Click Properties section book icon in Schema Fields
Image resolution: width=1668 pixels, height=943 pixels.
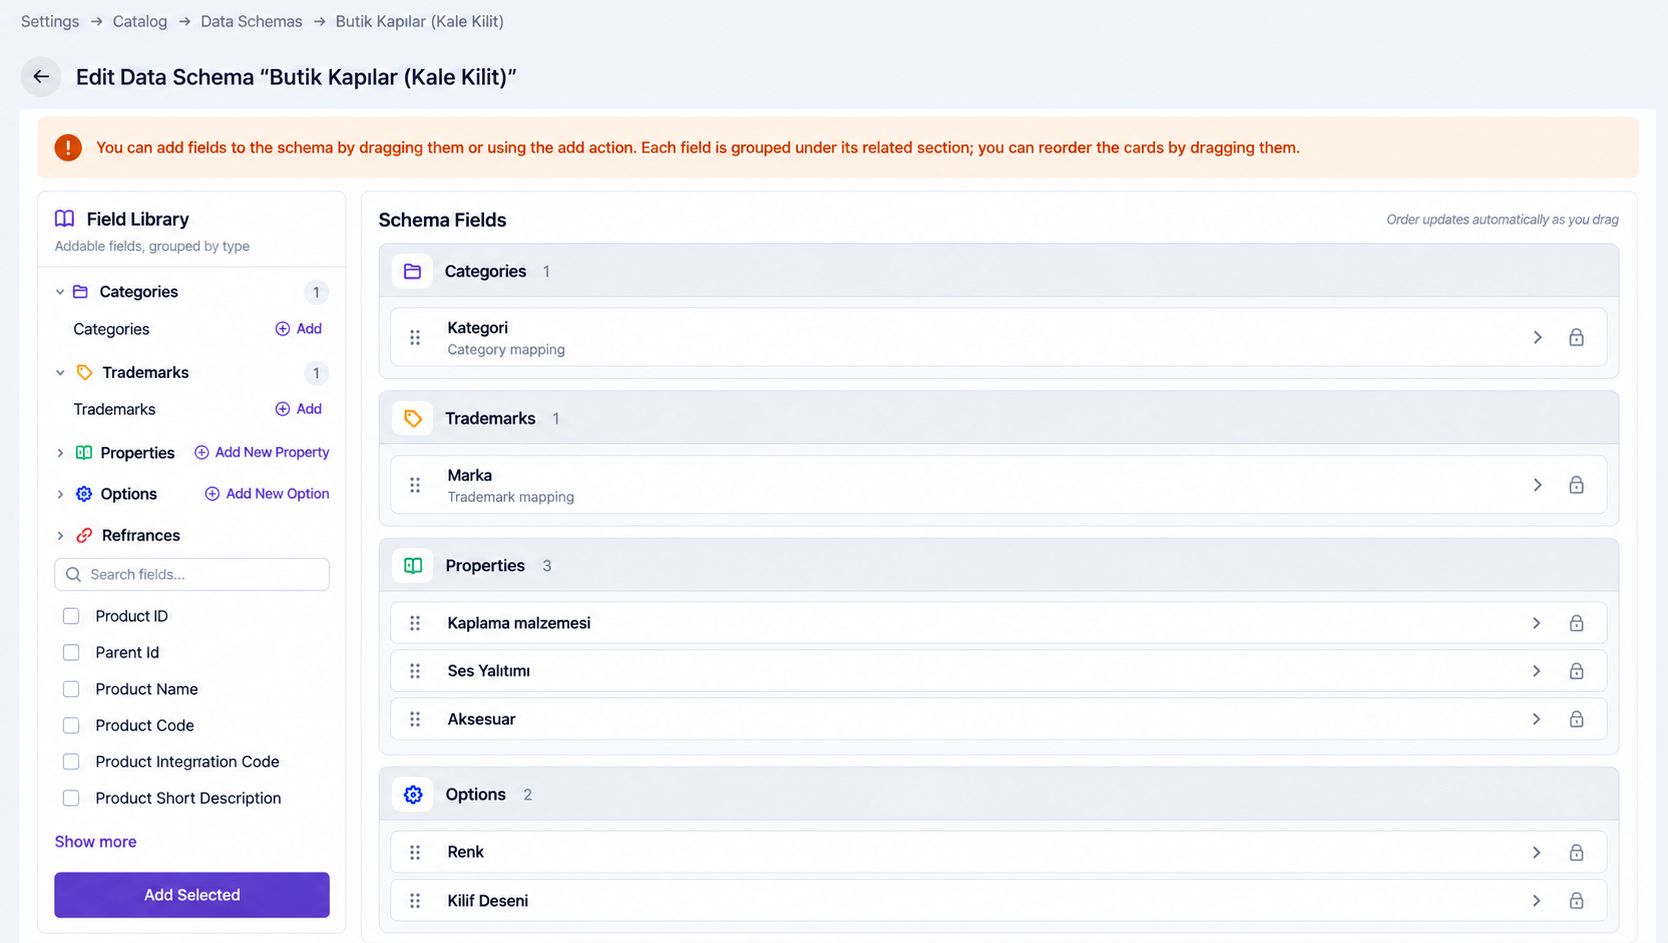[412, 565]
